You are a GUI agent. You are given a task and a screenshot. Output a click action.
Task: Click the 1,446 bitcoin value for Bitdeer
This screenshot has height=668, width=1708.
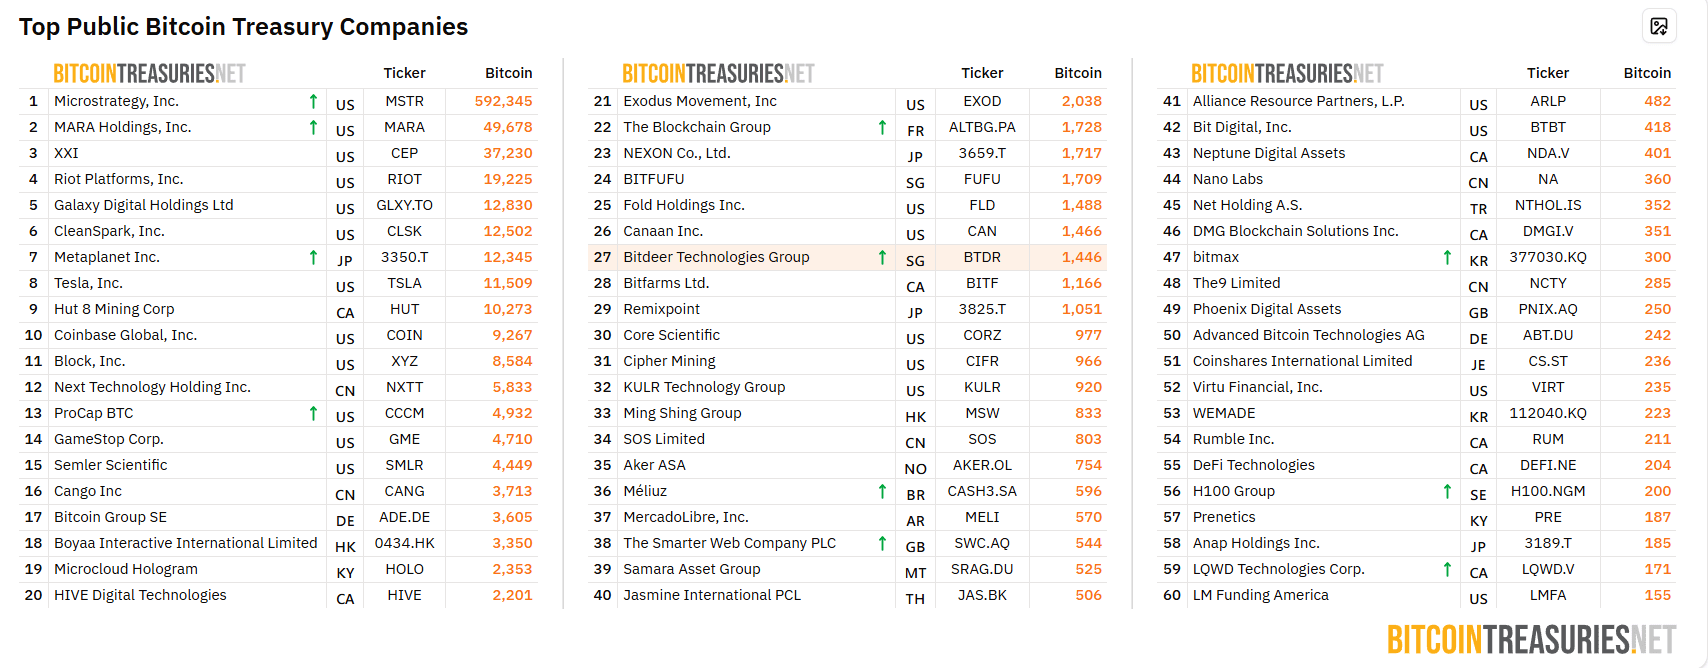tap(1082, 257)
